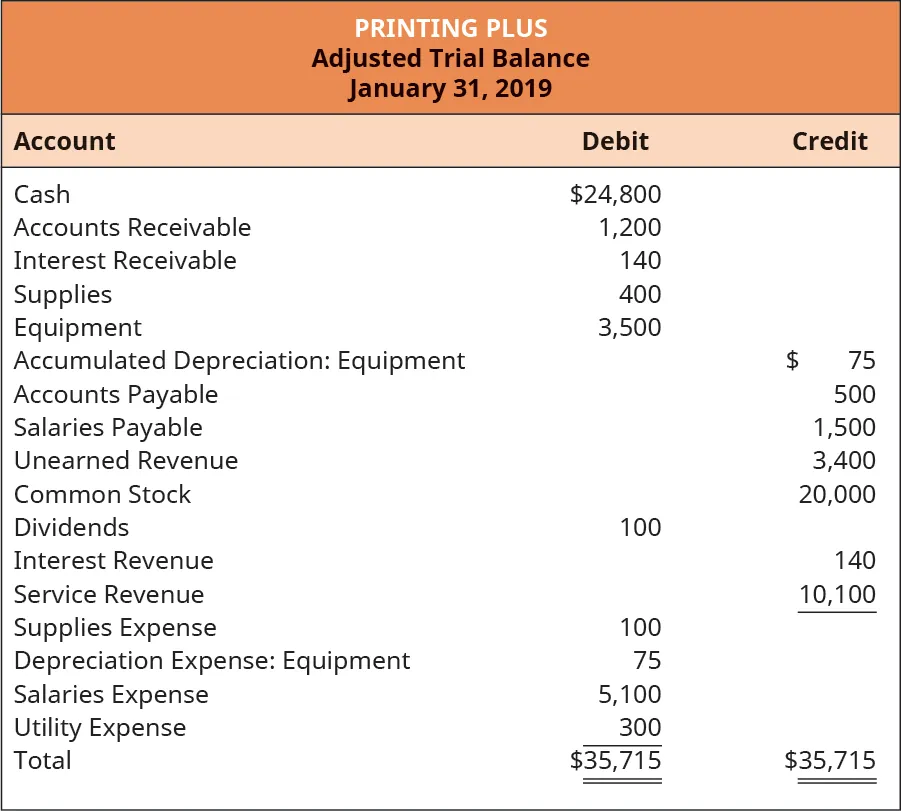Select the Dividends account label
Screen dimensions: 901x811
pyautogui.click(x=71, y=528)
